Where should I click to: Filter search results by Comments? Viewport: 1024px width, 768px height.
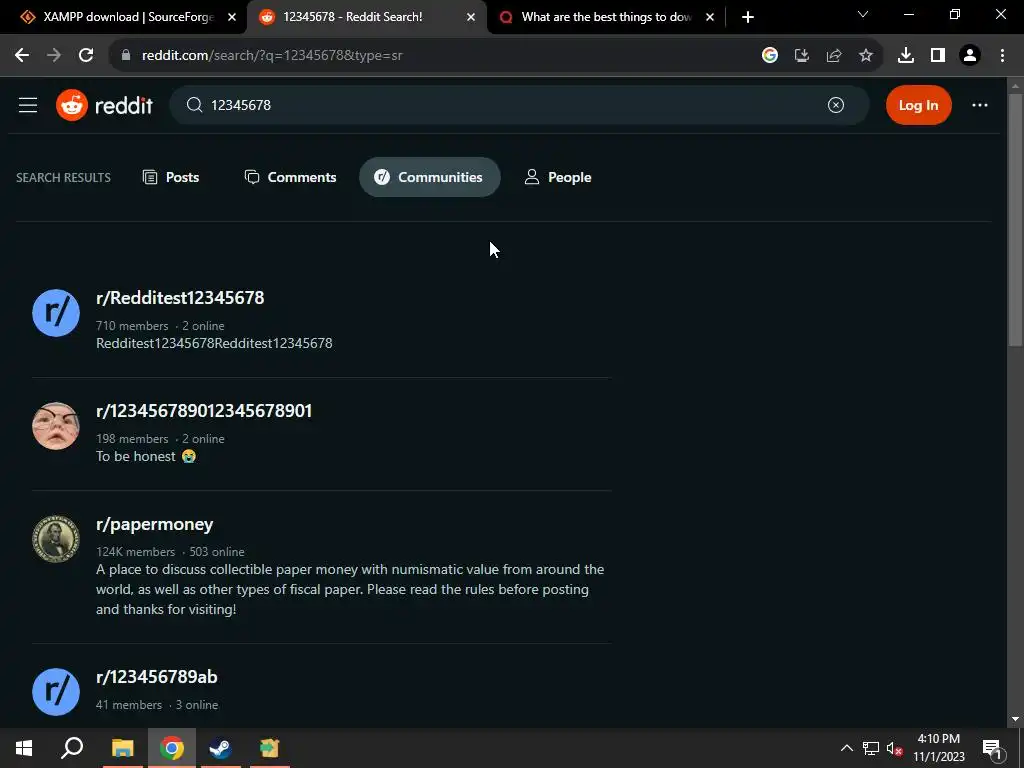pyautogui.click(x=291, y=177)
